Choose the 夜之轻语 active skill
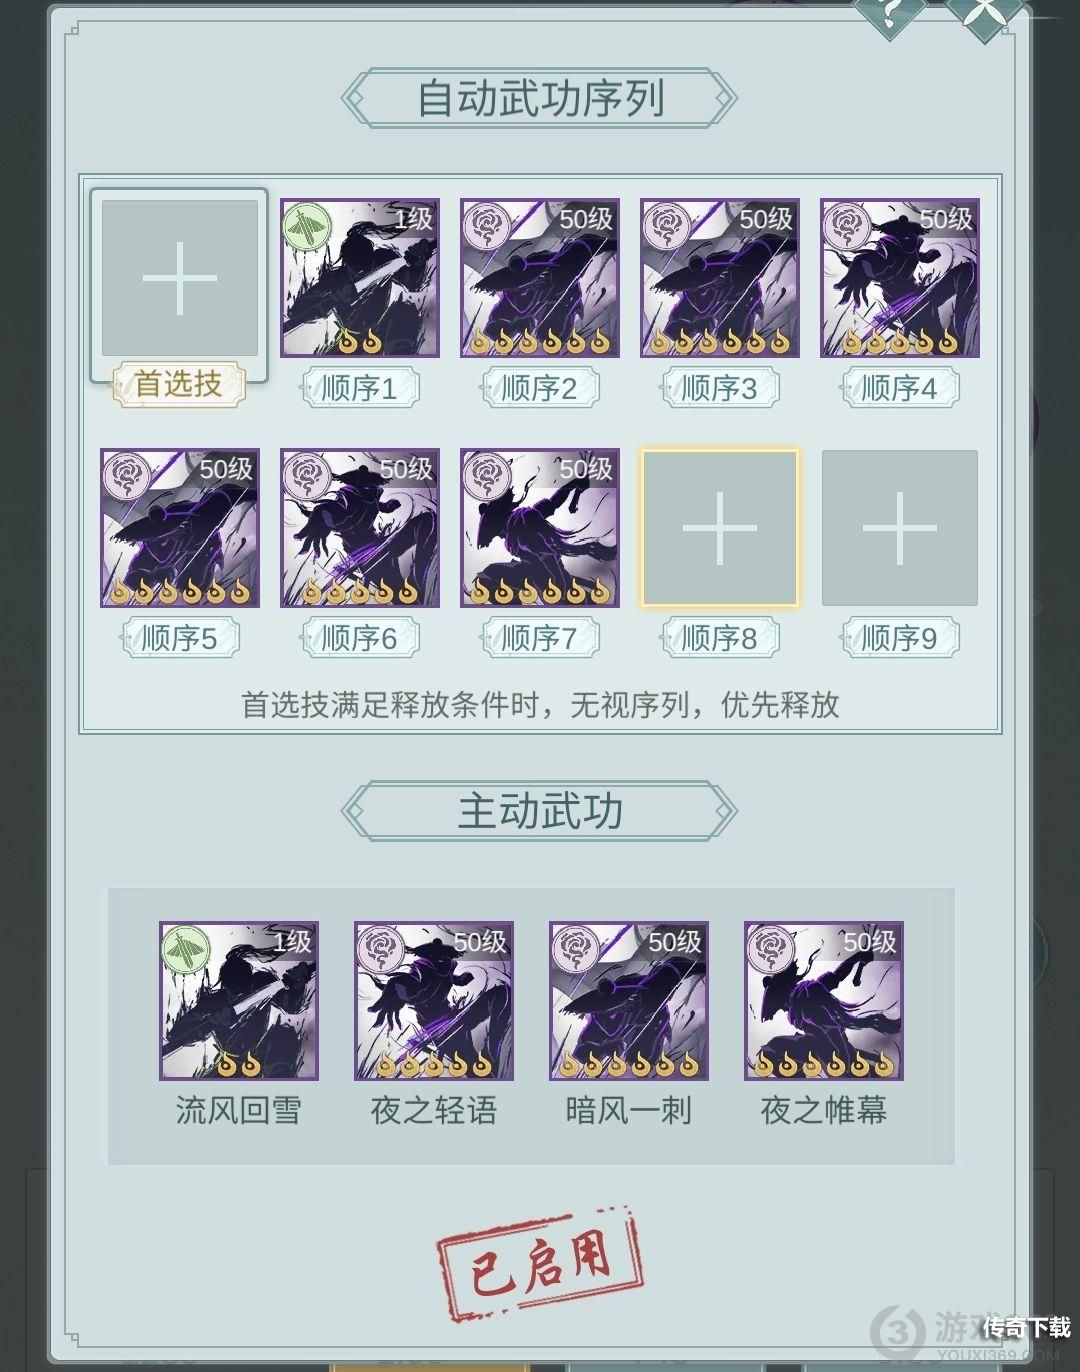Image resolution: width=1080 pixels, height=1372 pixels. point(434,1001)
